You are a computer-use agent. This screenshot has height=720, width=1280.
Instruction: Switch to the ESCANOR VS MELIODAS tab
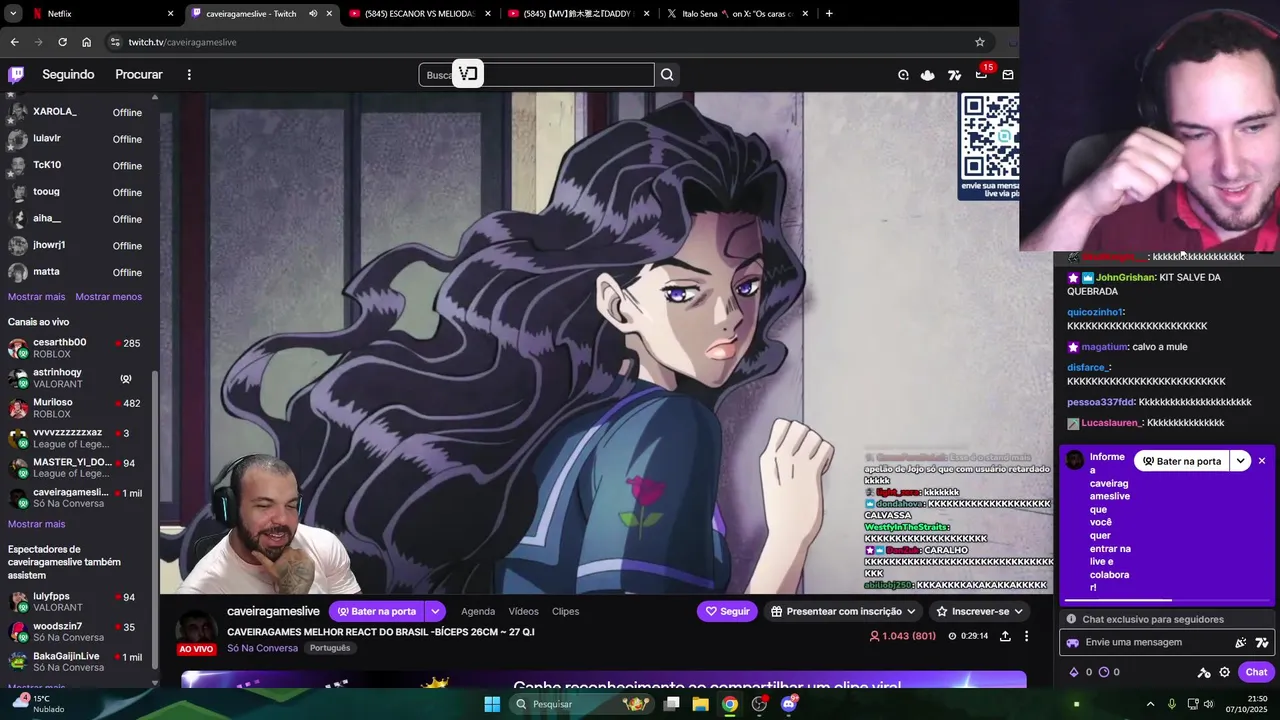[x=420, y=14]
